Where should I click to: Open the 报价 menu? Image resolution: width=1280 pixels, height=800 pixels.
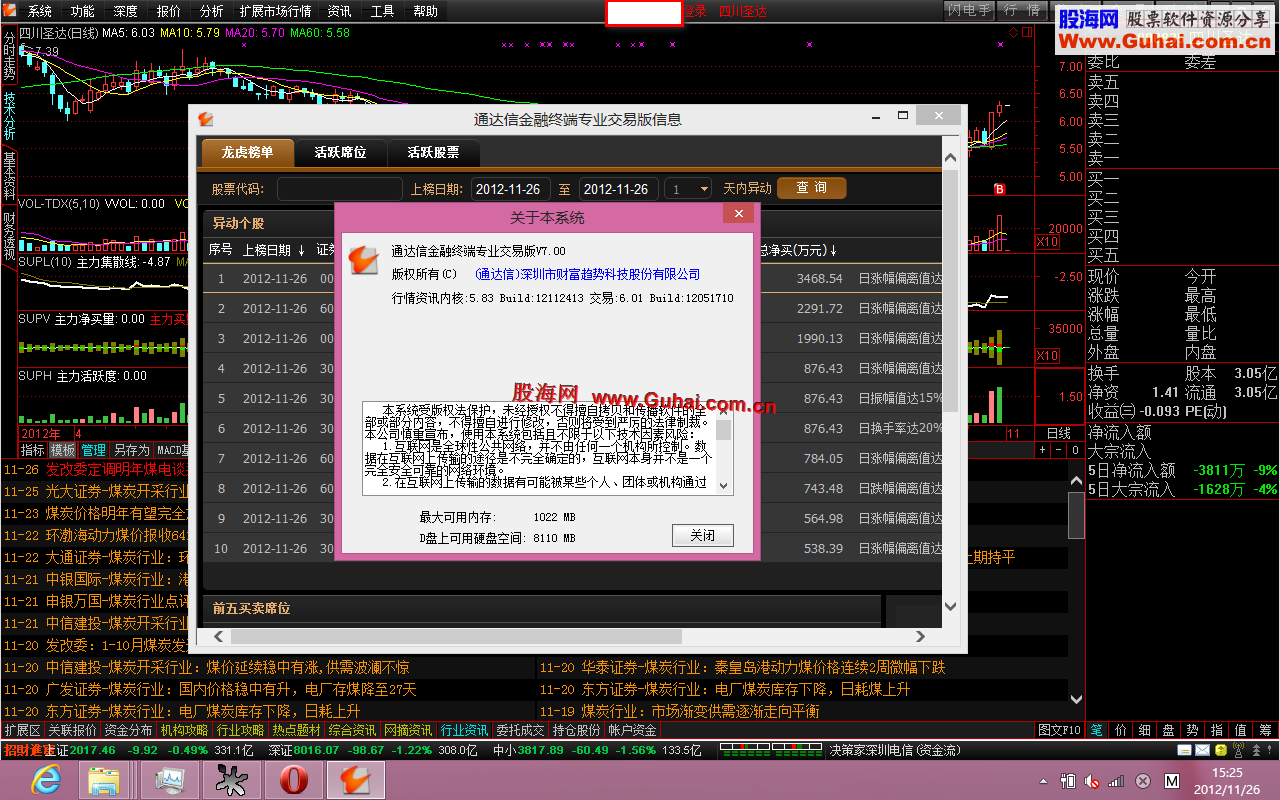click(x=169, y=11)
